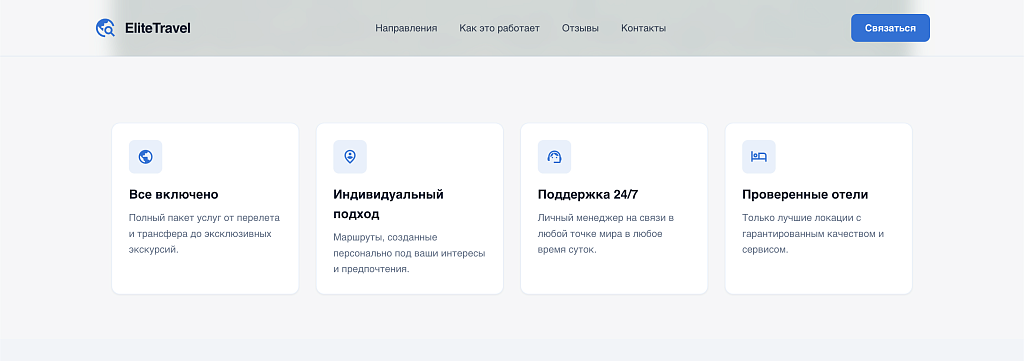1024x361 pixels.
Task: Click the EliteTravel globe logo icon
Action: 105,28
